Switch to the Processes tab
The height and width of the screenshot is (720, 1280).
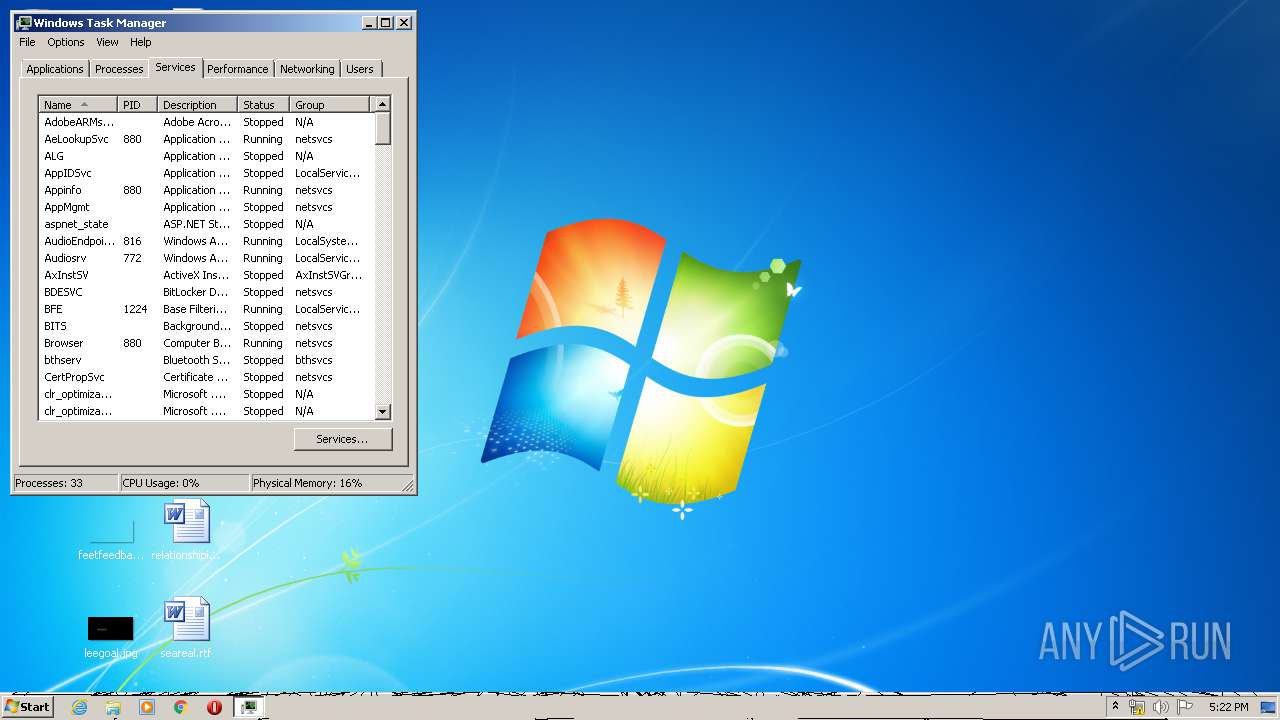[119, 69]
